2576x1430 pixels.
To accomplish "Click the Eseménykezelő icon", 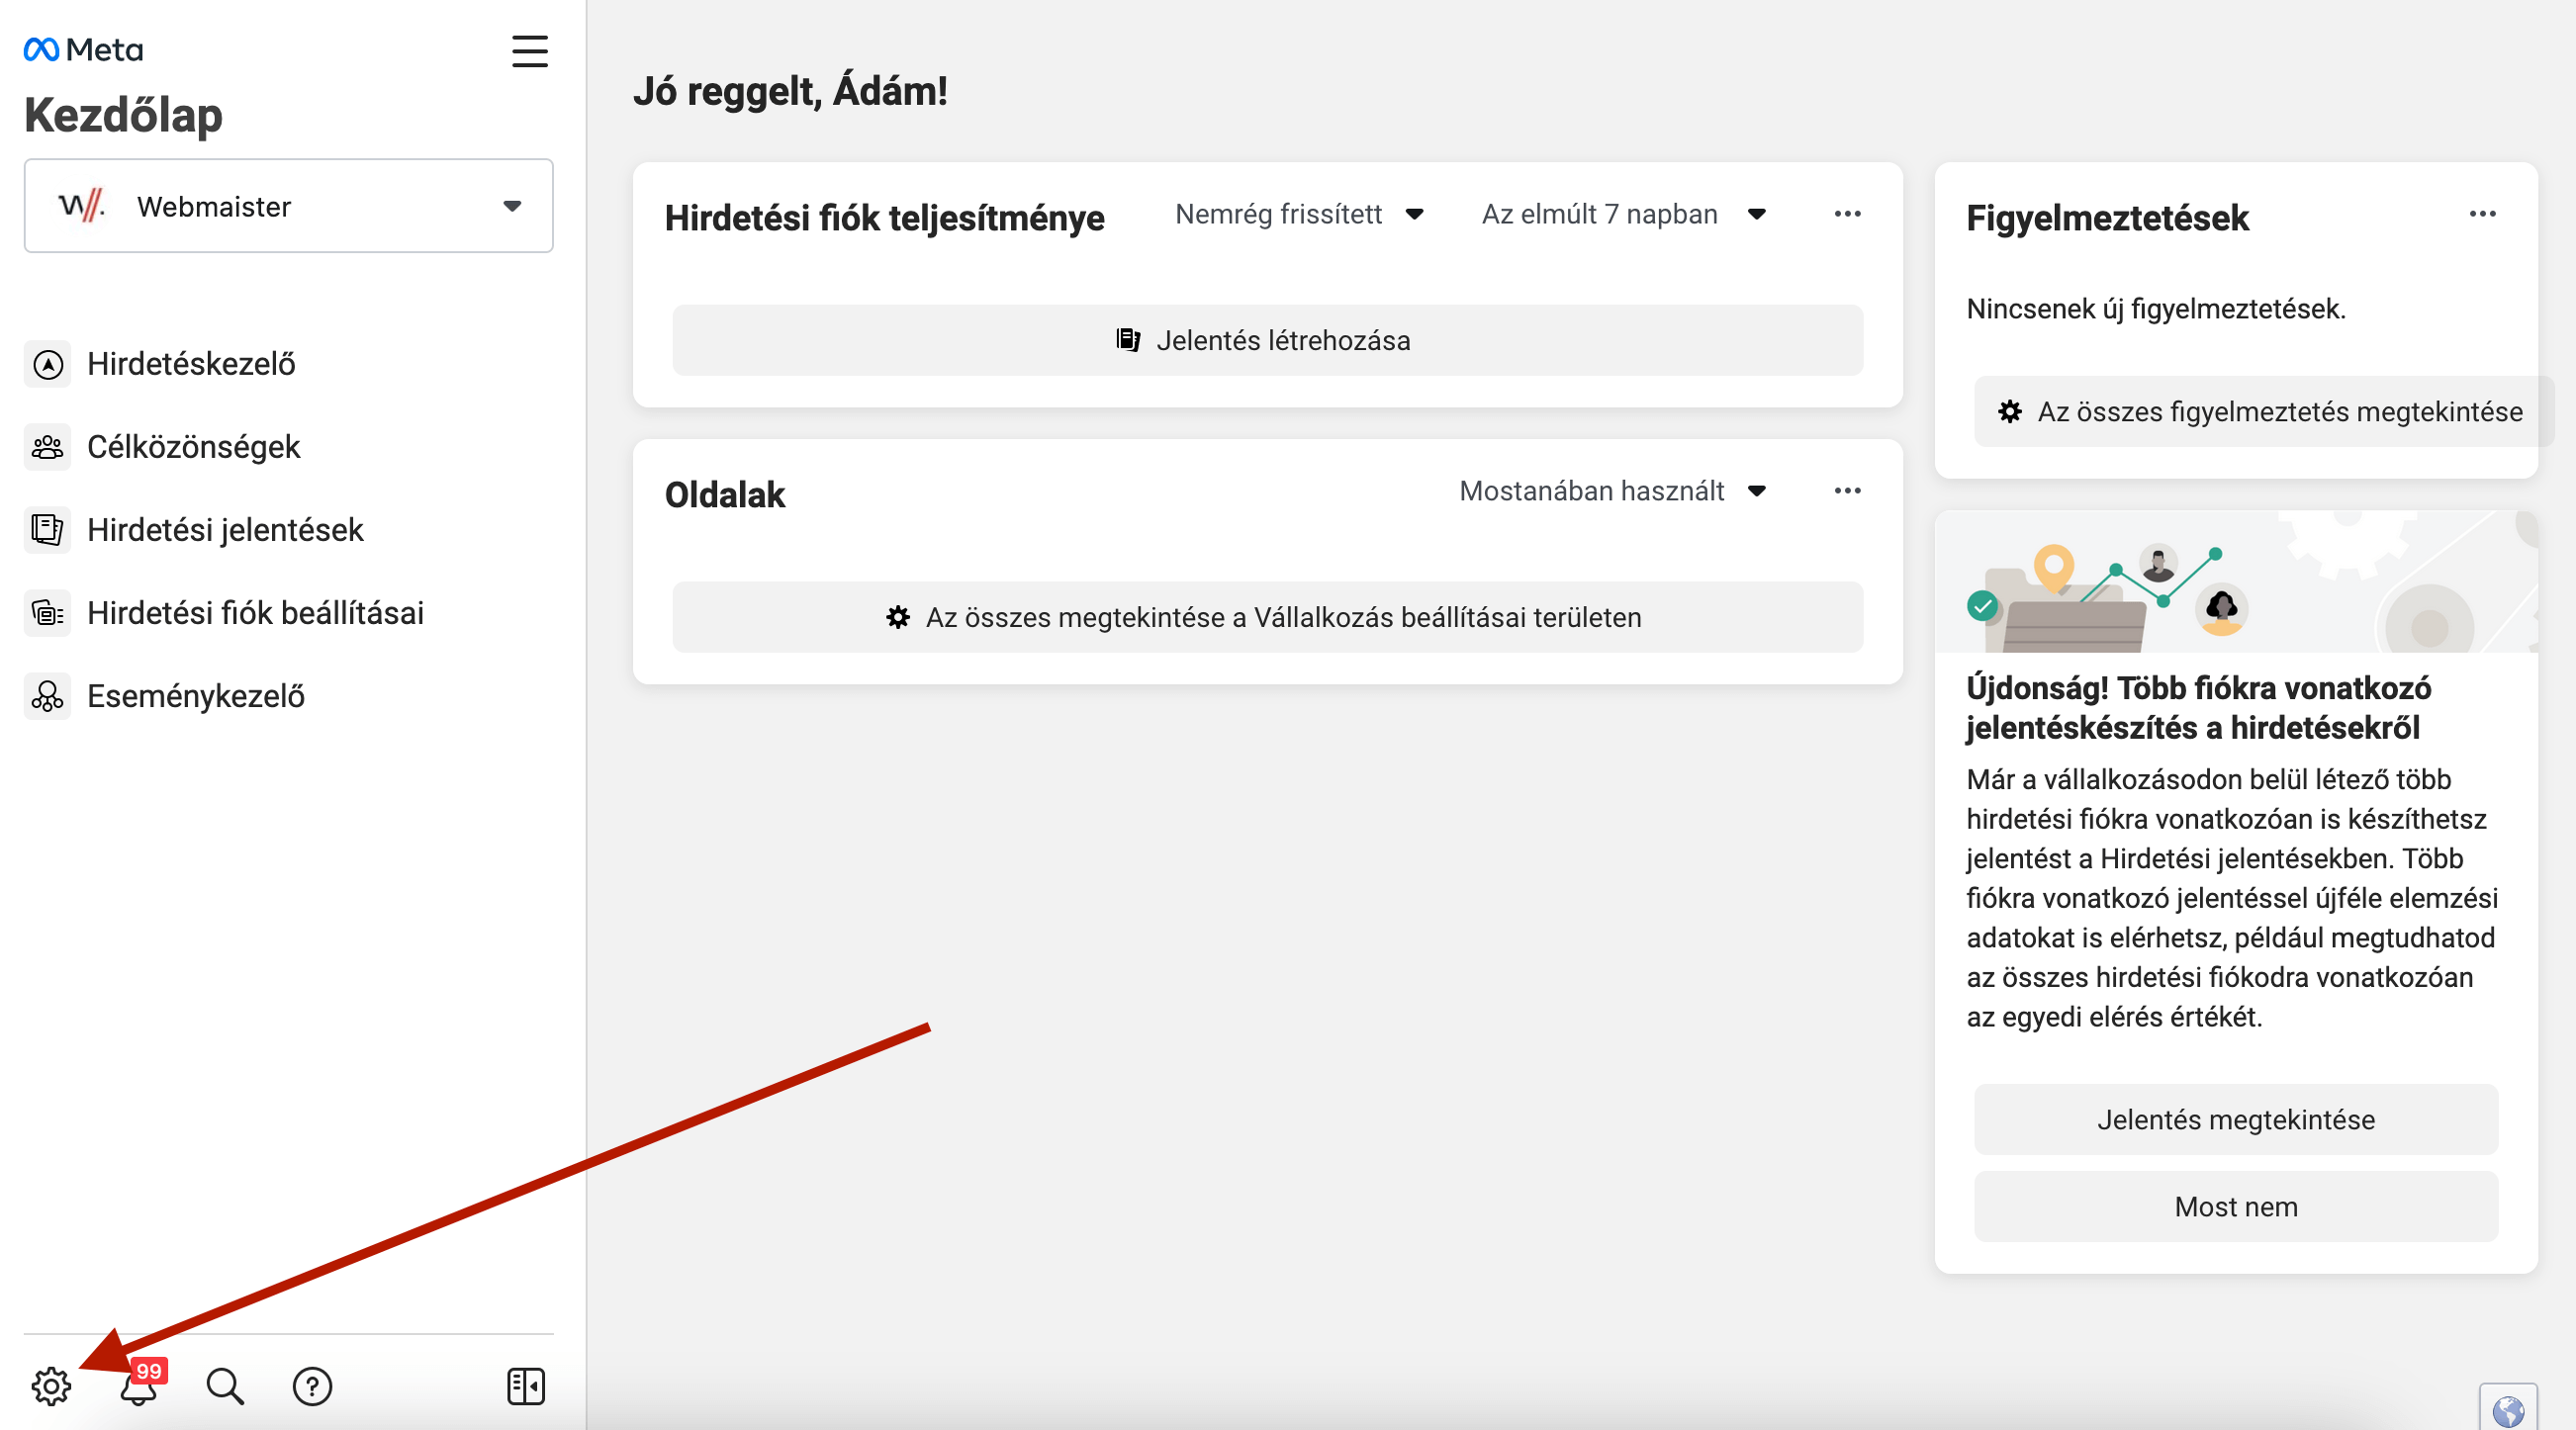I will click(48, 696).
